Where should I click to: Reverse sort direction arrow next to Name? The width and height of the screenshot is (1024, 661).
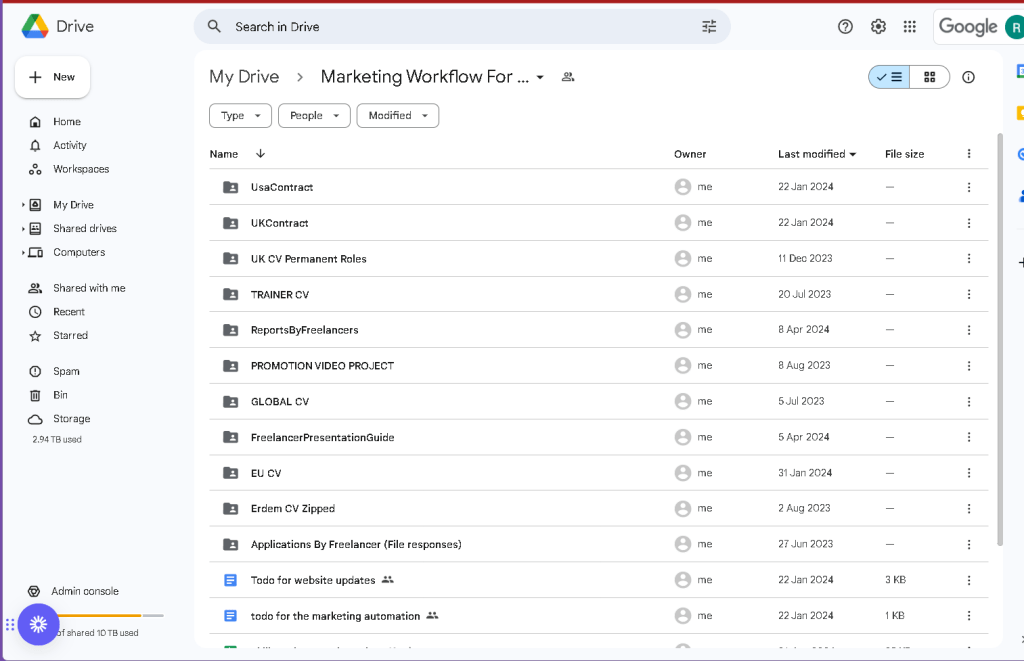[260, 153]
